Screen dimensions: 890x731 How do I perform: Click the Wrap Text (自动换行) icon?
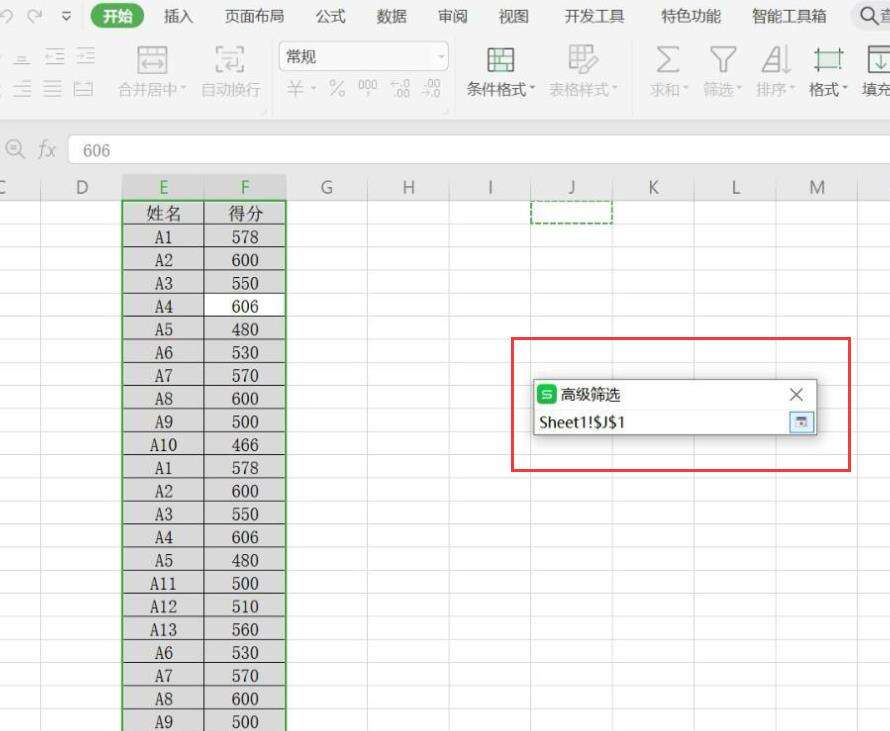coord(230,60)
